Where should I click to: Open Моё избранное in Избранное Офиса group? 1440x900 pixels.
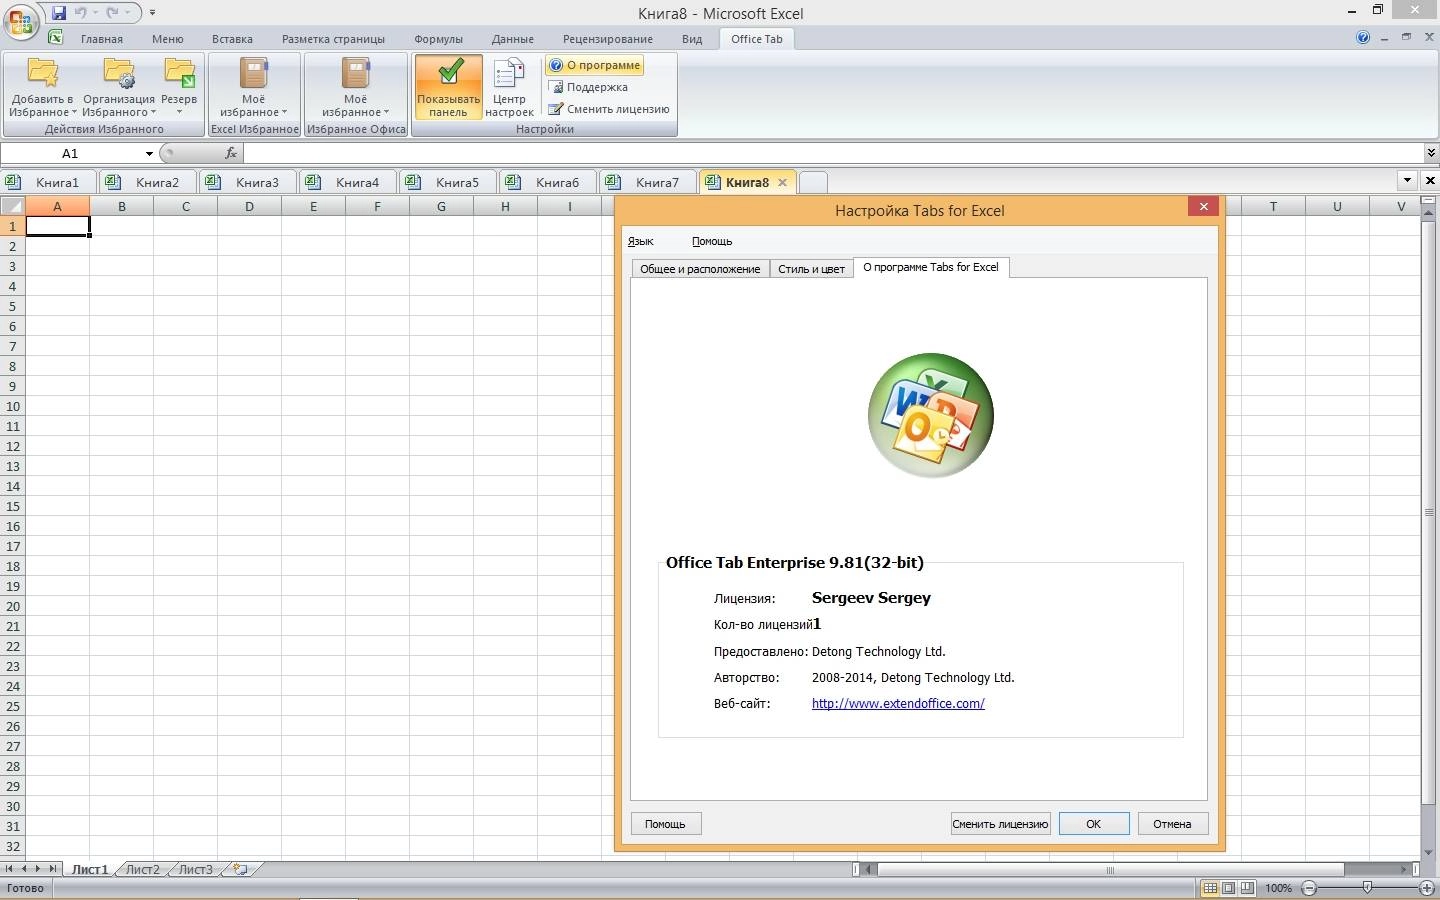click(x=356, y=87)
